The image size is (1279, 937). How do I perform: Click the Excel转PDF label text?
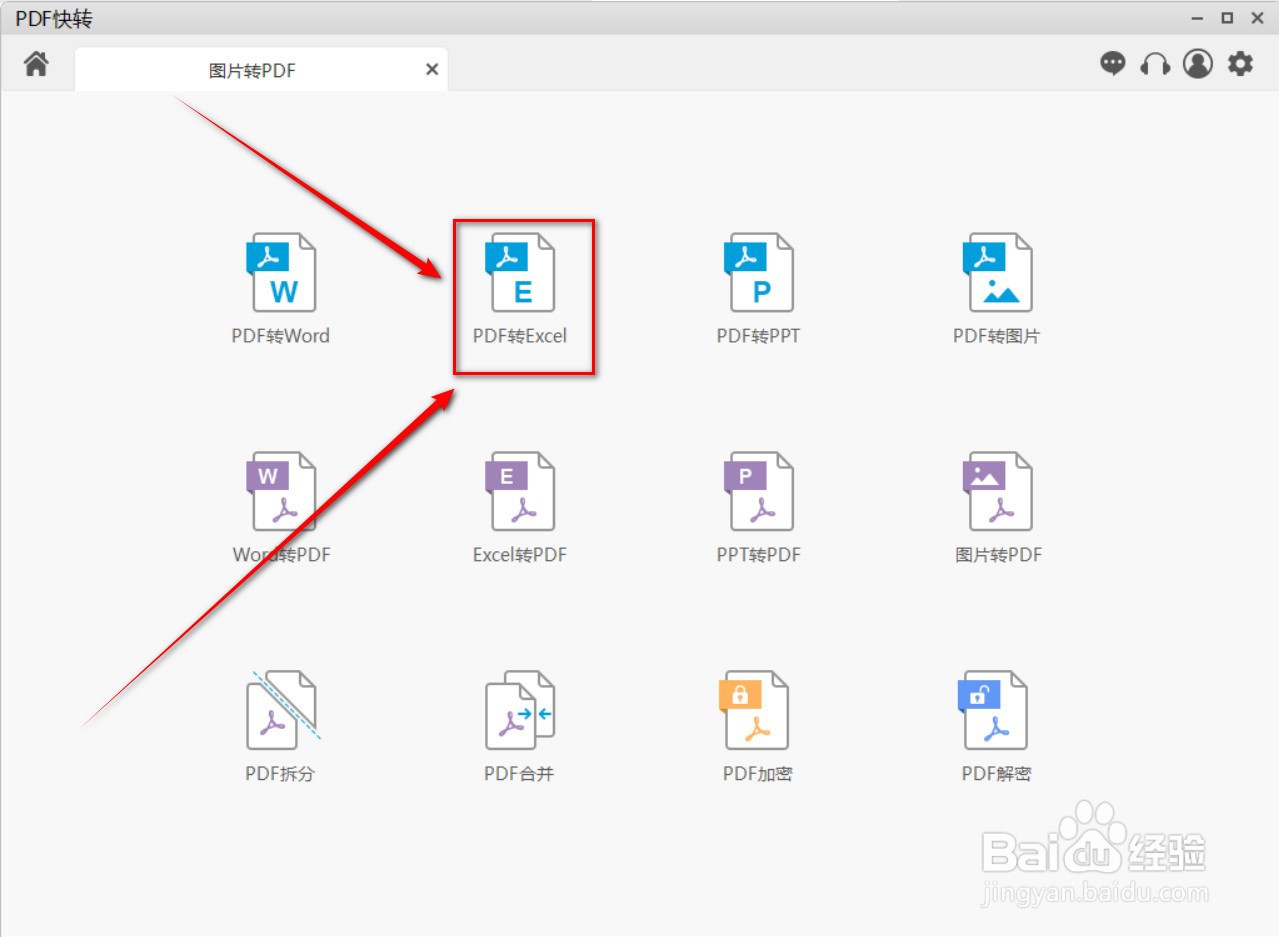click(x=520, y=554)
